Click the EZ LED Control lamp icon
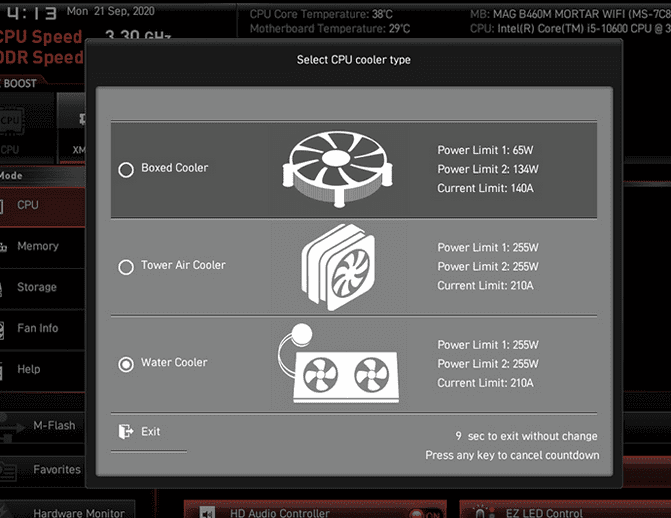This screenshot has width=671, height=518. click(483, 512)
